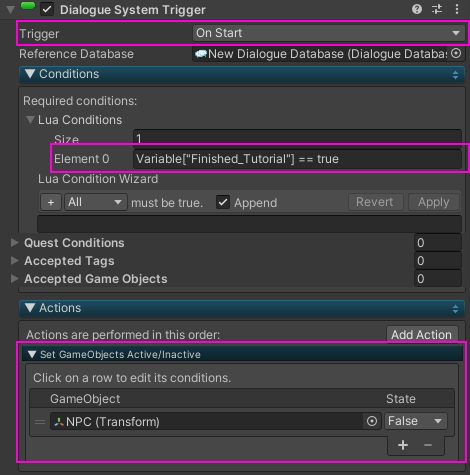Click the NPC row drag handle

pos(40,422)
